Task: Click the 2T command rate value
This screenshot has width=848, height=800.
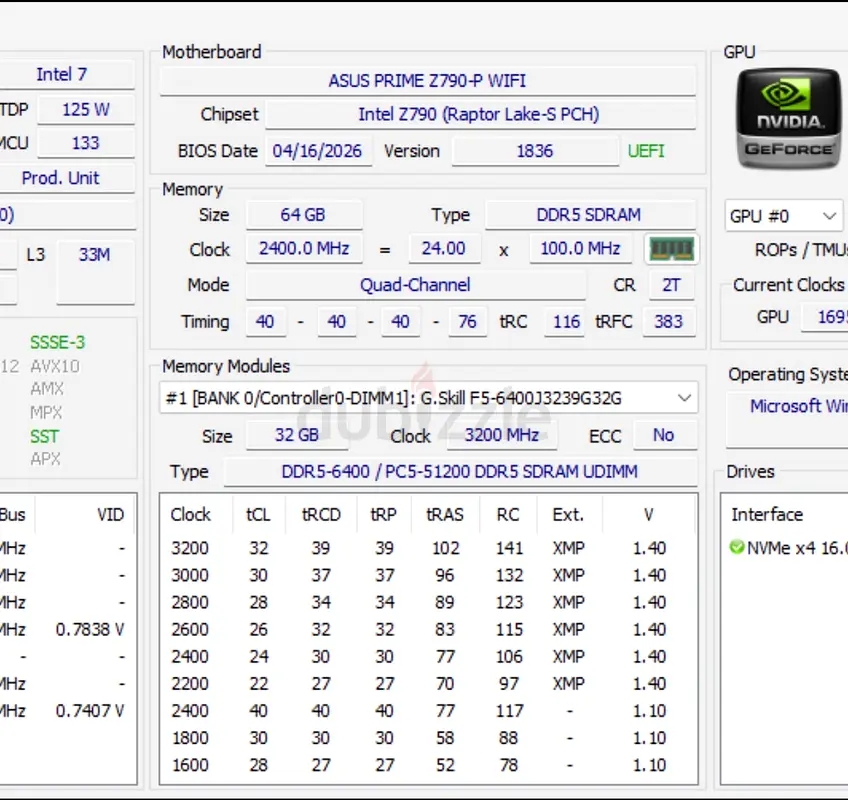Action: click(x=671, y=285)
